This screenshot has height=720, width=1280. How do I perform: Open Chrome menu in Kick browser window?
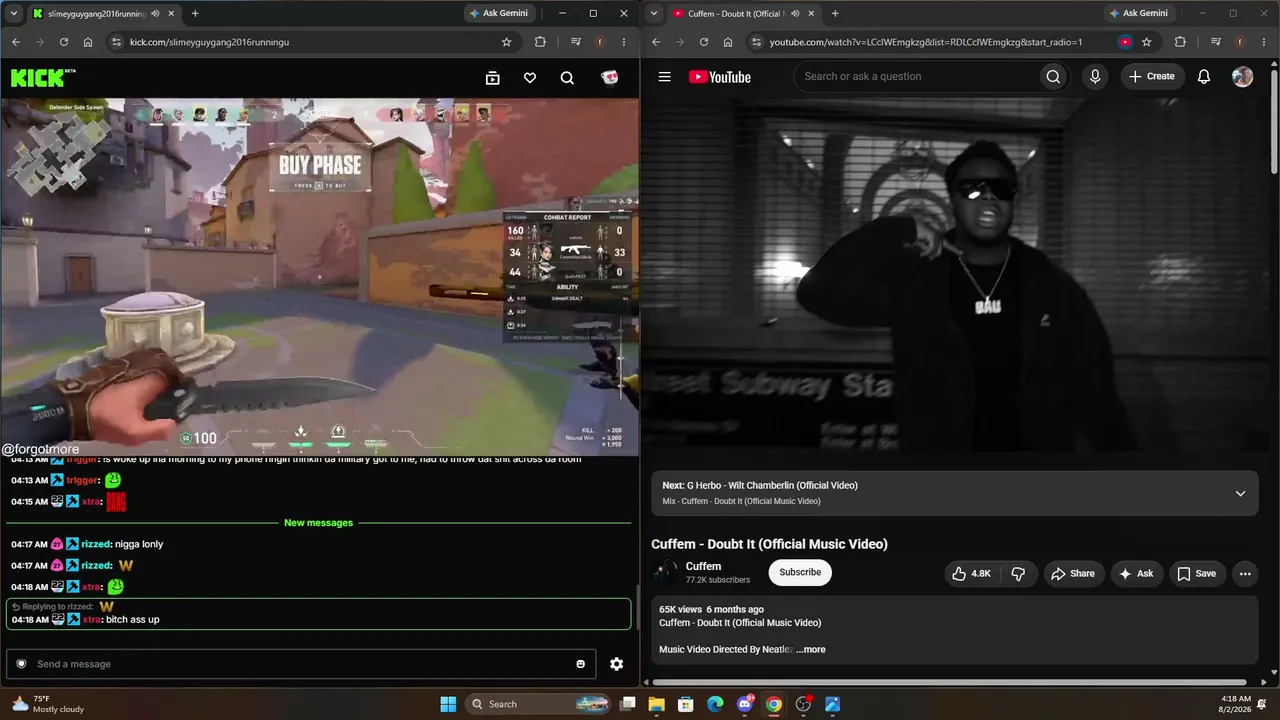tap(624, 42)
